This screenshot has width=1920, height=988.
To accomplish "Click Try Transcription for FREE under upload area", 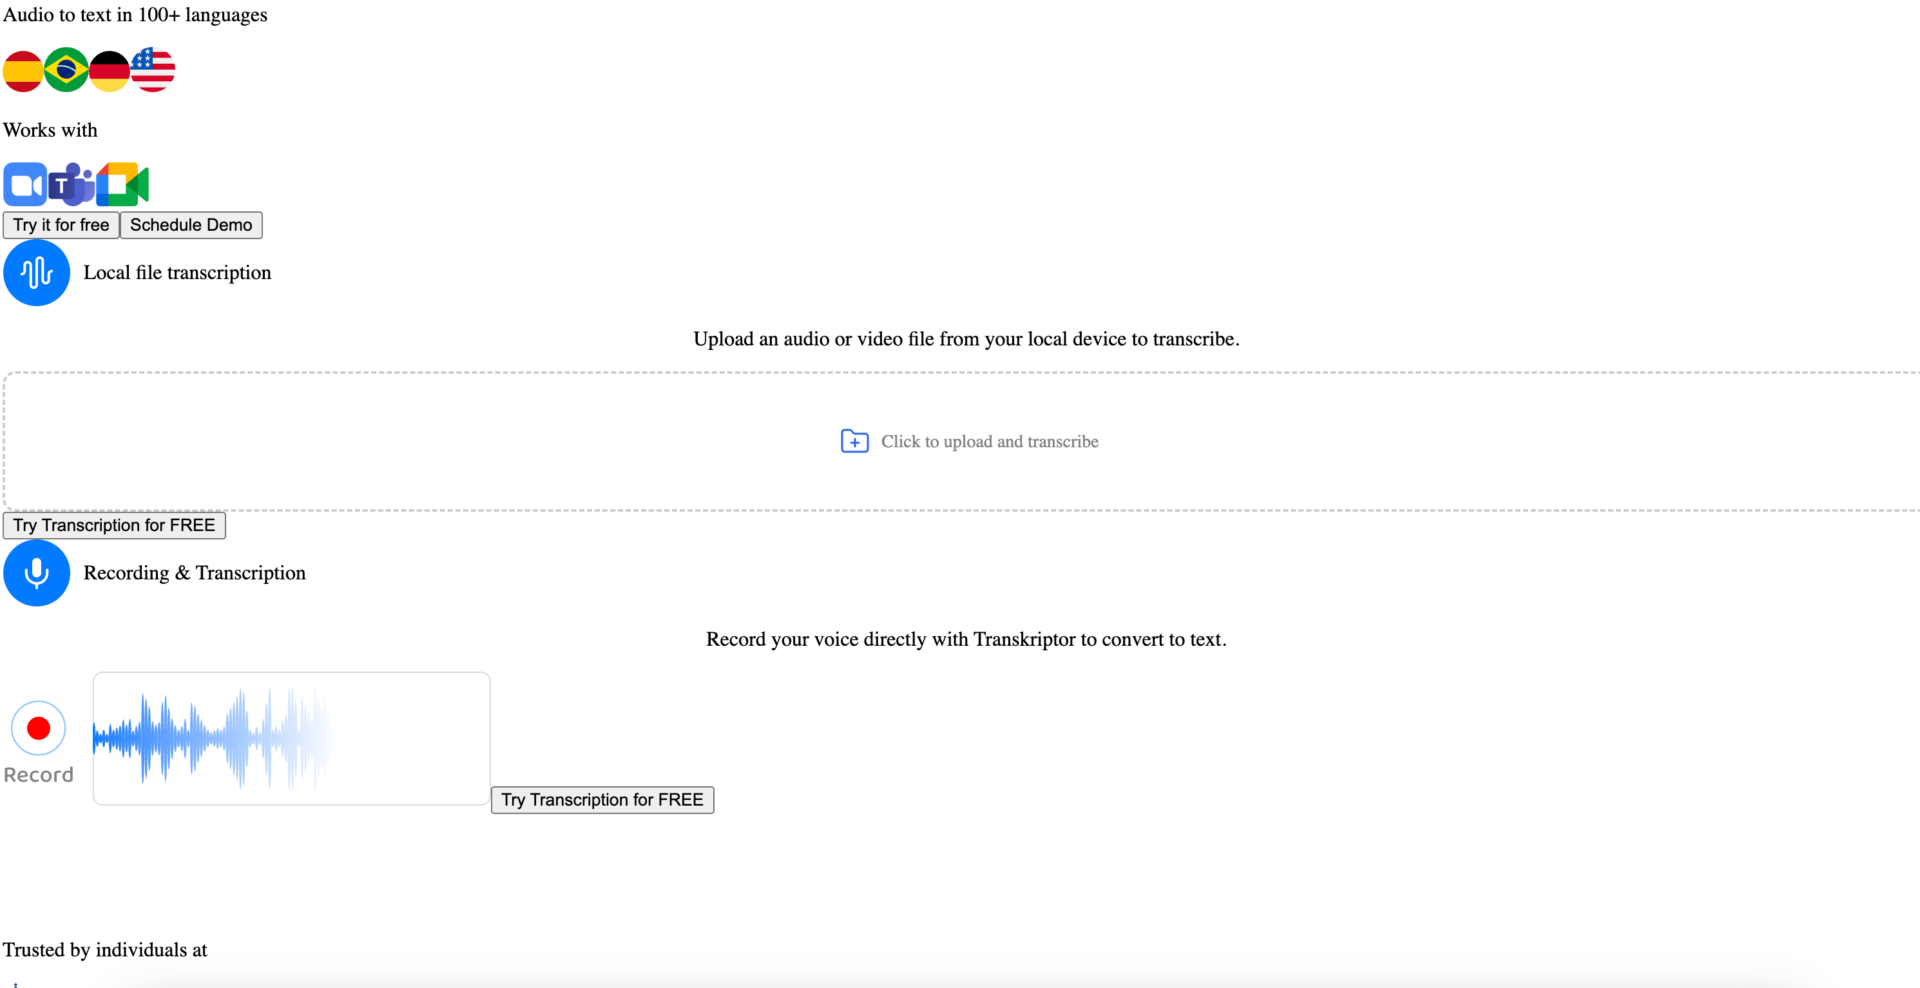I will [114, 526].
